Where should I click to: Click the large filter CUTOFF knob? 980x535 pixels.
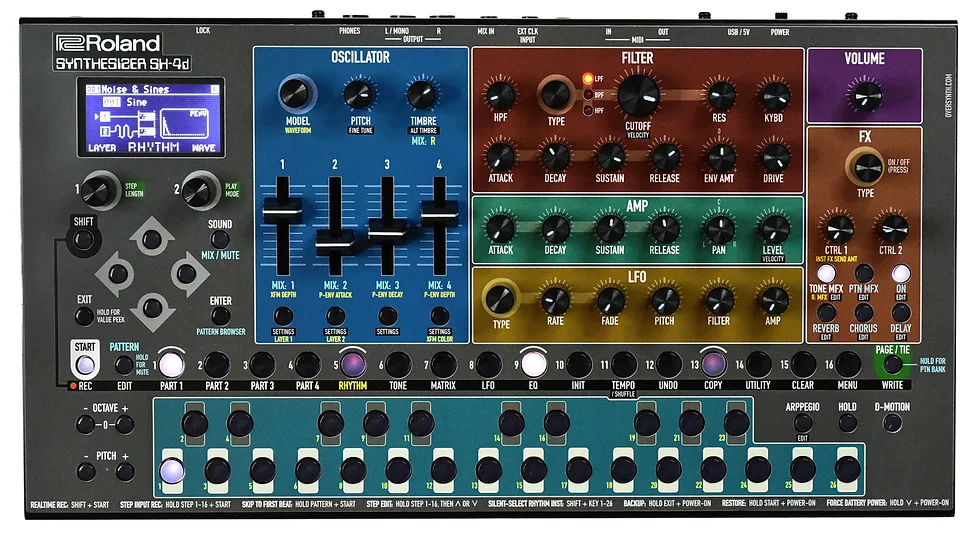point(638,96)
